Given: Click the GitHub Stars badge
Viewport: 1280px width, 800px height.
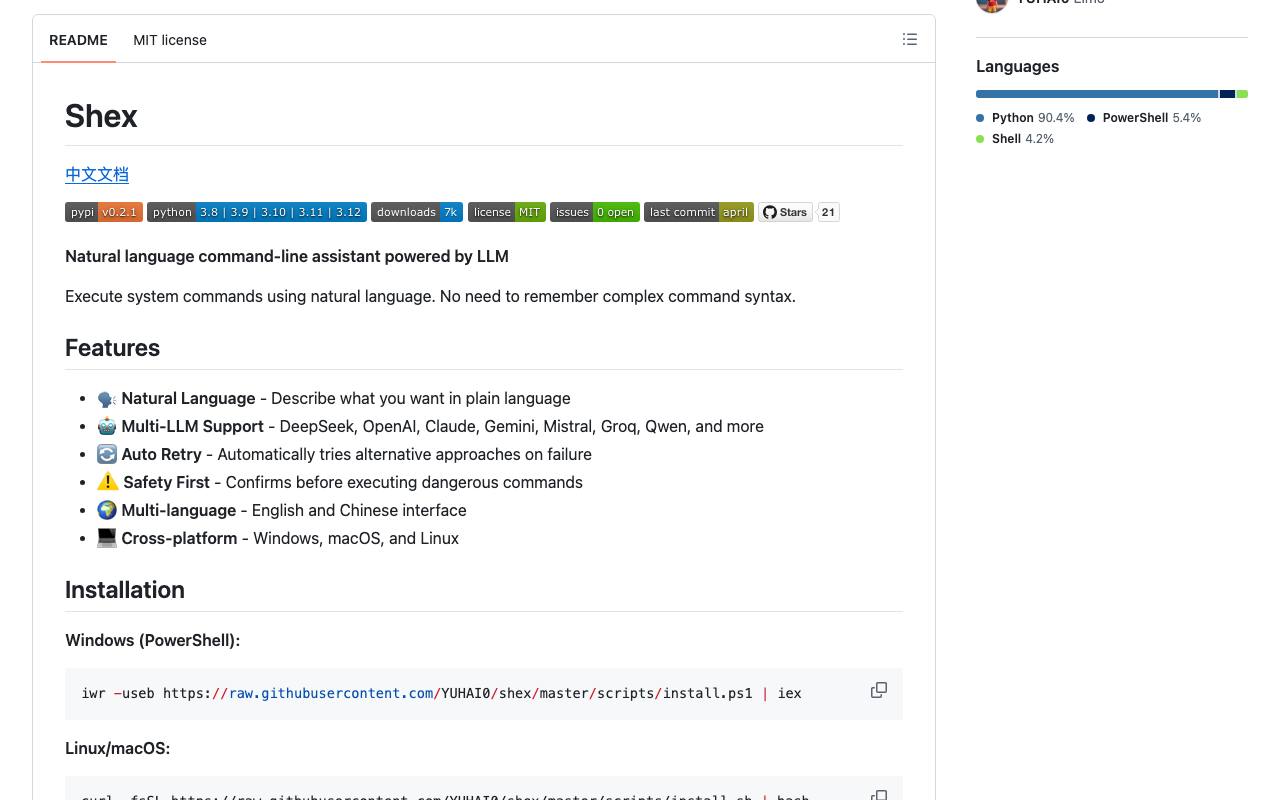Looking at the screenshot, I should pos(785,212).
